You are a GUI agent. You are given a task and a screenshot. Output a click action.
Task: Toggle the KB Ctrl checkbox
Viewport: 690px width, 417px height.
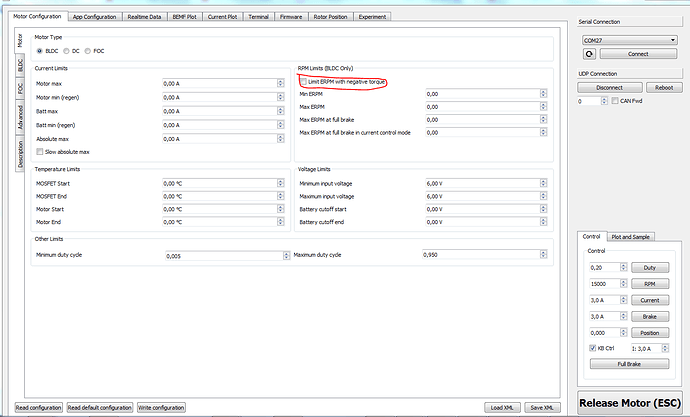(x=591, y=348)
